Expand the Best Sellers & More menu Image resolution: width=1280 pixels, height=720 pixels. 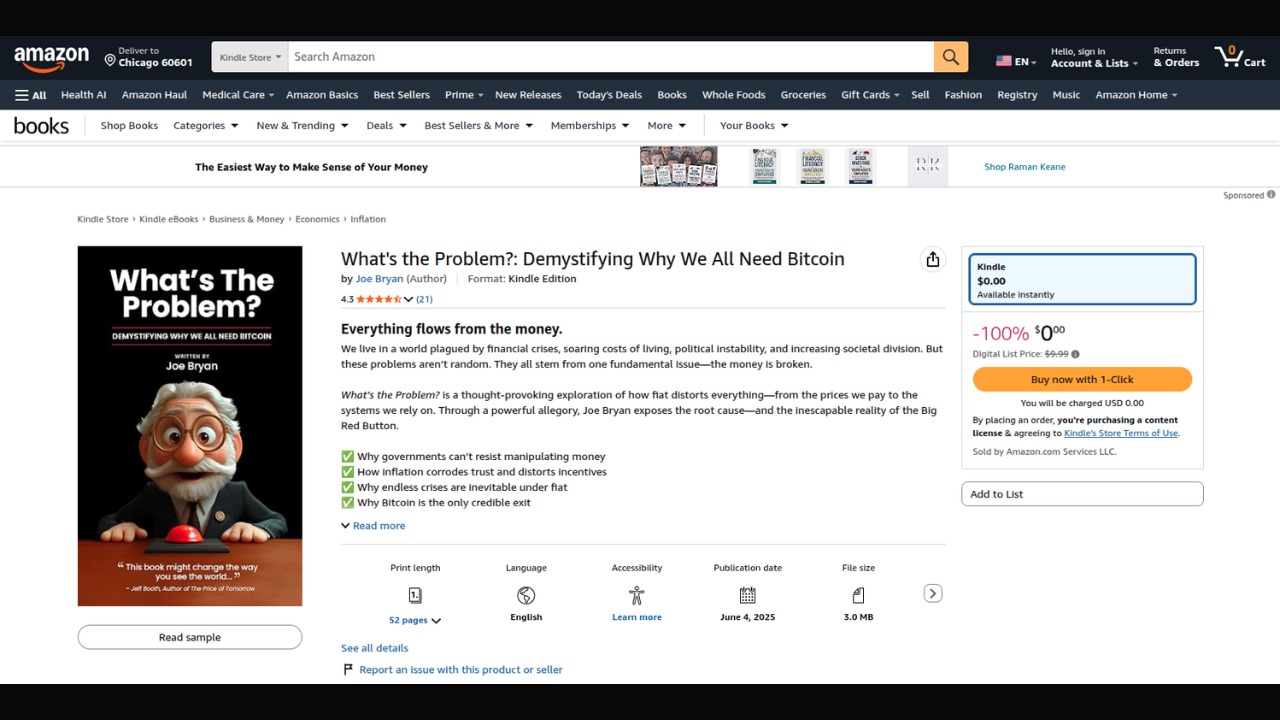pos(479,126)
